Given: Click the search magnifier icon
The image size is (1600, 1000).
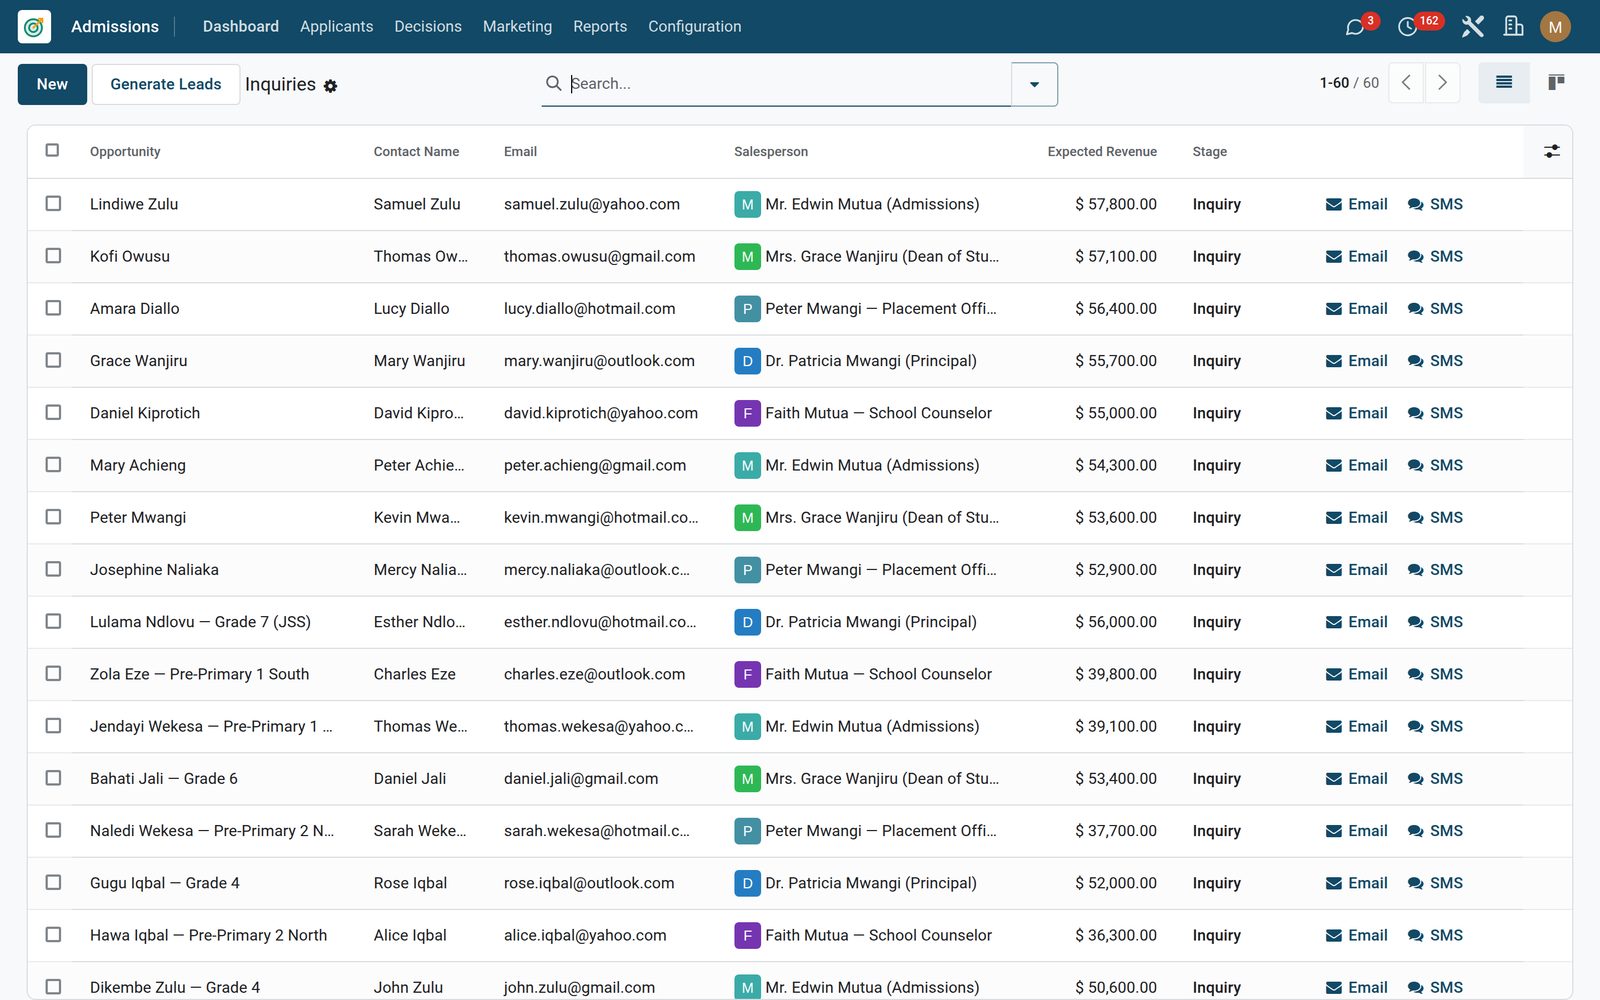Looking at the screenshot, I should 553,83.
